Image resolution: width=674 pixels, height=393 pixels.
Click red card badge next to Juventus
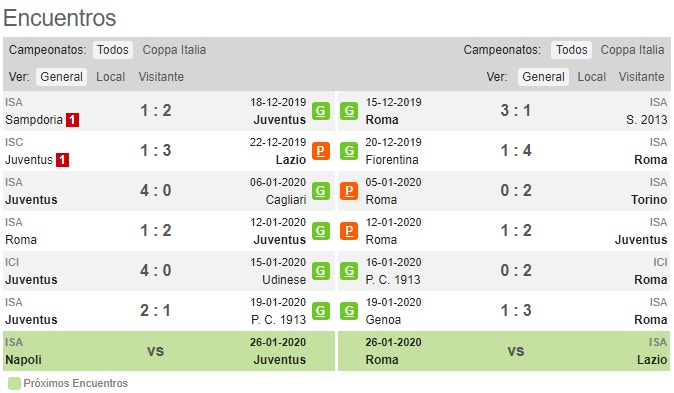tap(62, 160)
